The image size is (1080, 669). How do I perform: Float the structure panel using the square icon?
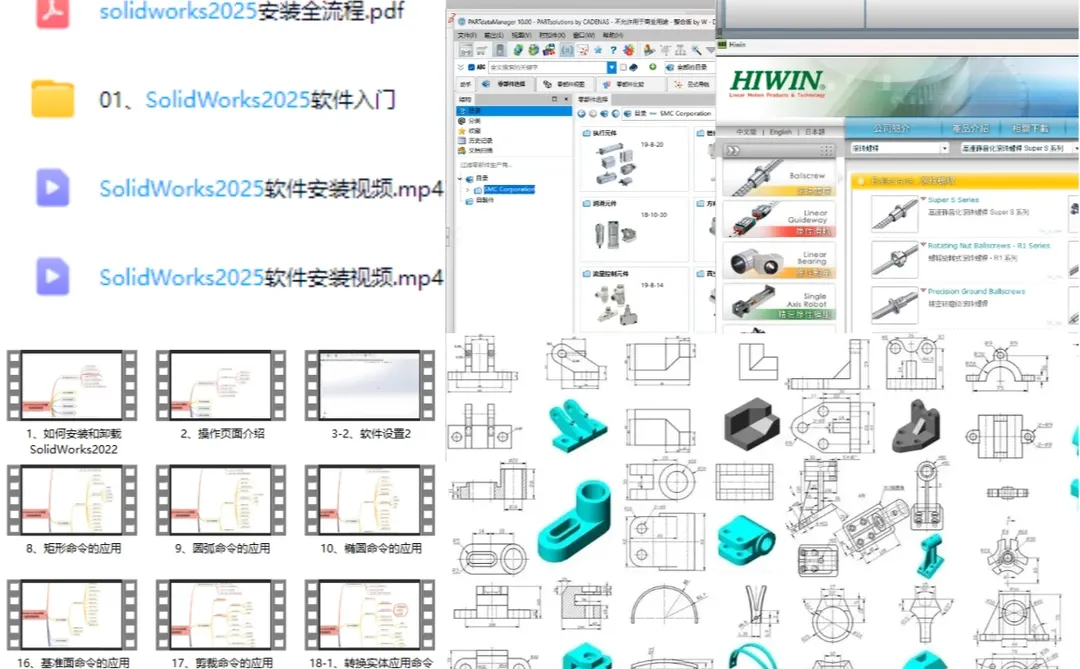click(554, 99)
